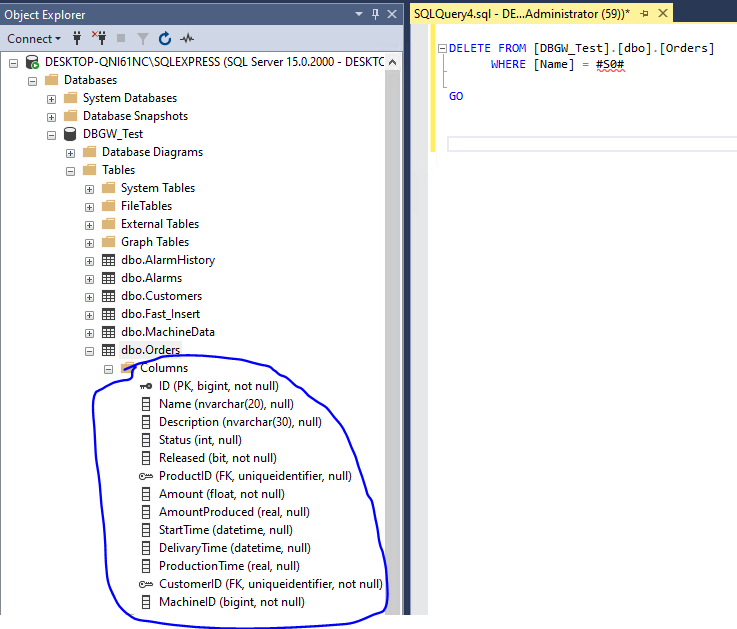This screenshot has width=737, height=629.
Task: Click the foreign key icon beside CustomerID
Action: pyautogui.click(x=146, y=584)
